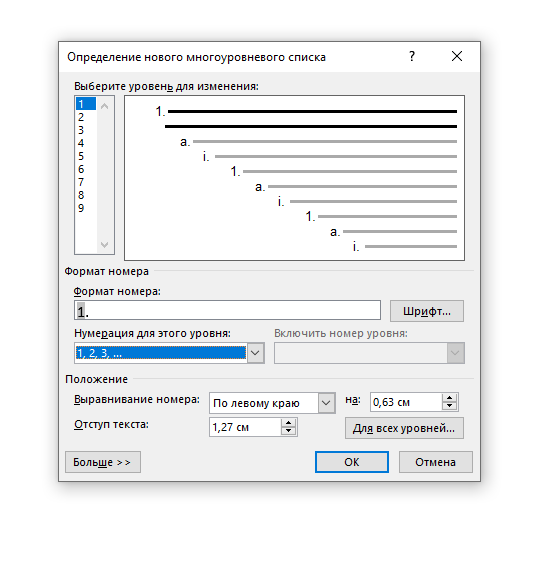Select level 8 in the level list
Image resolution: width=556 pixels, height=578 pixels.
coord(86,195)
